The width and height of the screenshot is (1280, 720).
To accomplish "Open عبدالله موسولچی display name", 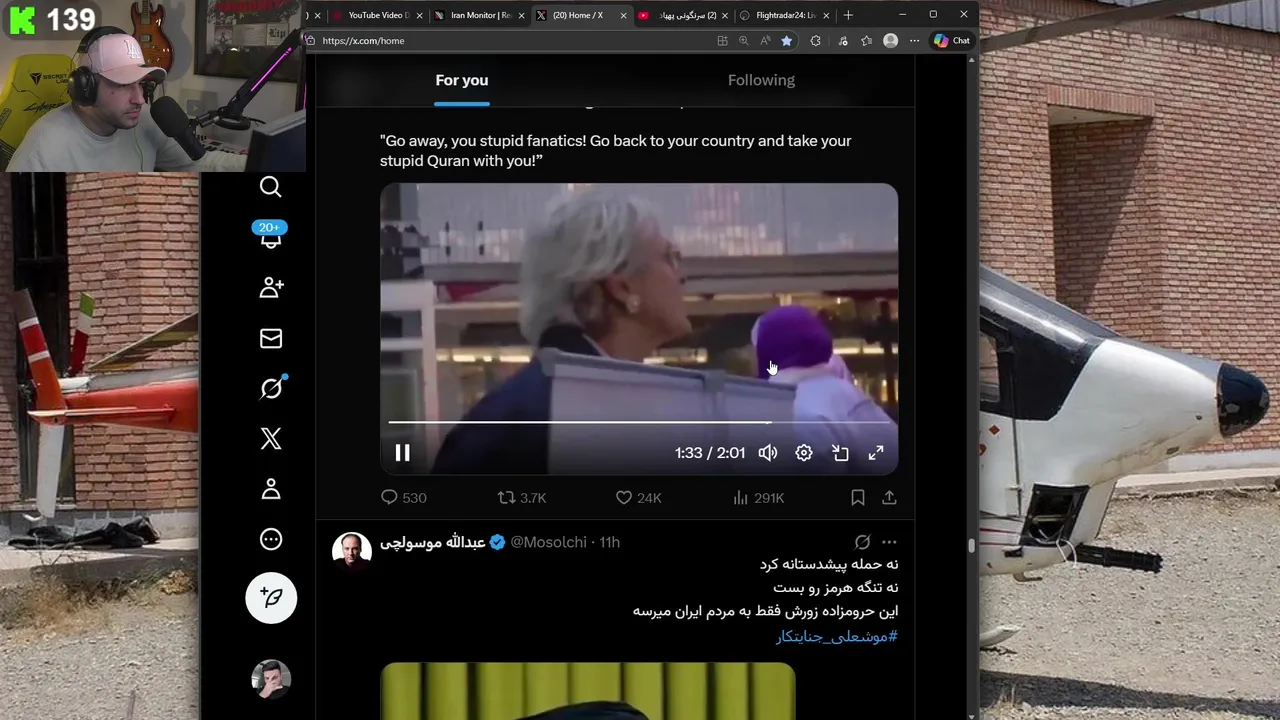I will click(x=432, y=542).
